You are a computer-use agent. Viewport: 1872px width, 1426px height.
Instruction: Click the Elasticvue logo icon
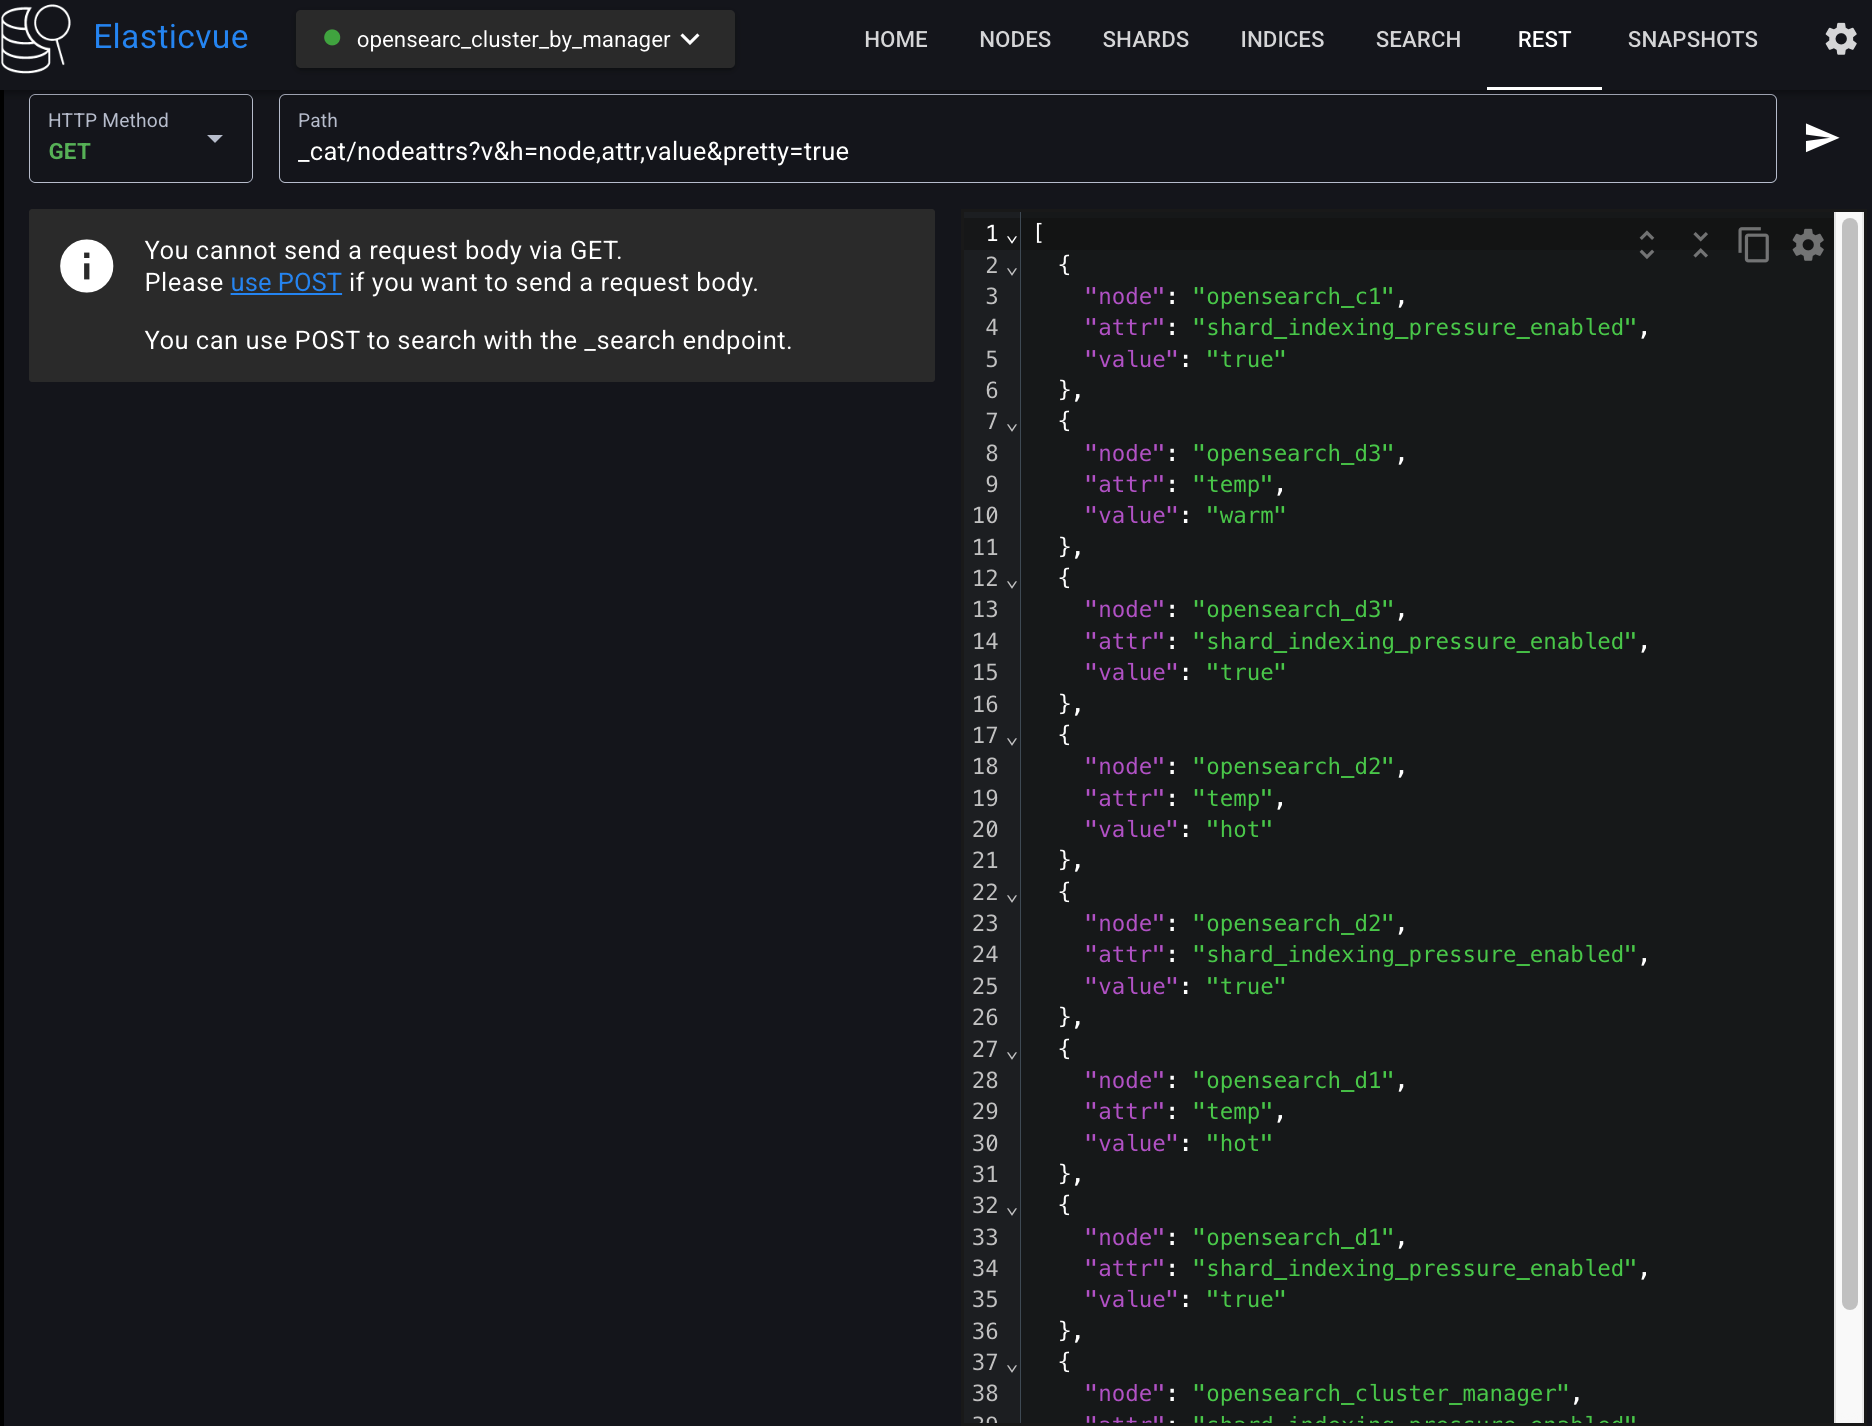pyautogui.click(x=36, y=38)
